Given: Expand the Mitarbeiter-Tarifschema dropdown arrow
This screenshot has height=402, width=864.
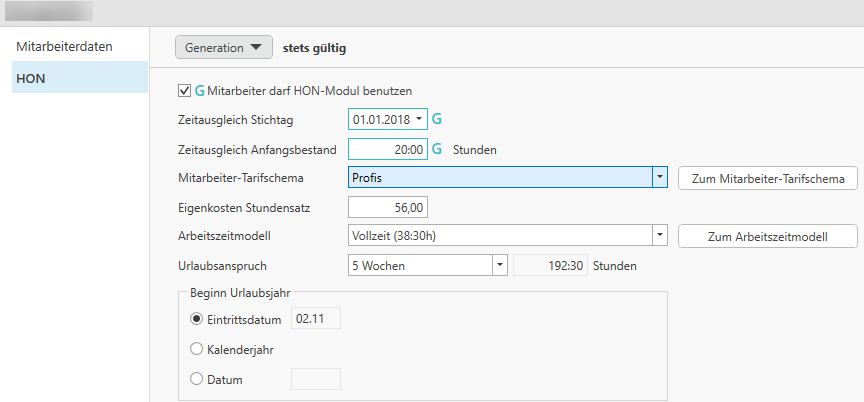Looking at the screenshot, I should point(659,178).
